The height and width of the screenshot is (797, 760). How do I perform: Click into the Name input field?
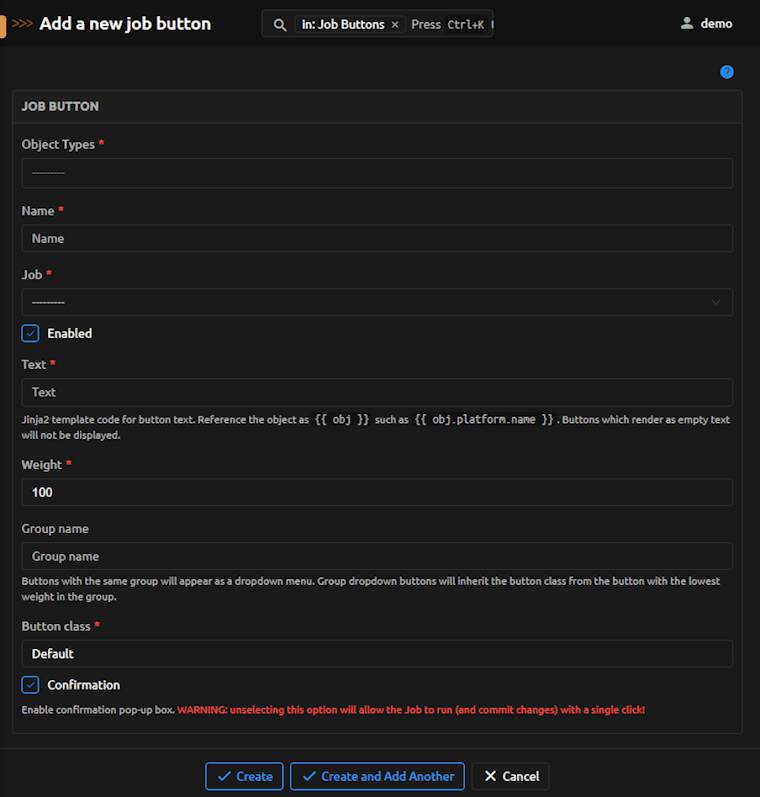(377, 238)
